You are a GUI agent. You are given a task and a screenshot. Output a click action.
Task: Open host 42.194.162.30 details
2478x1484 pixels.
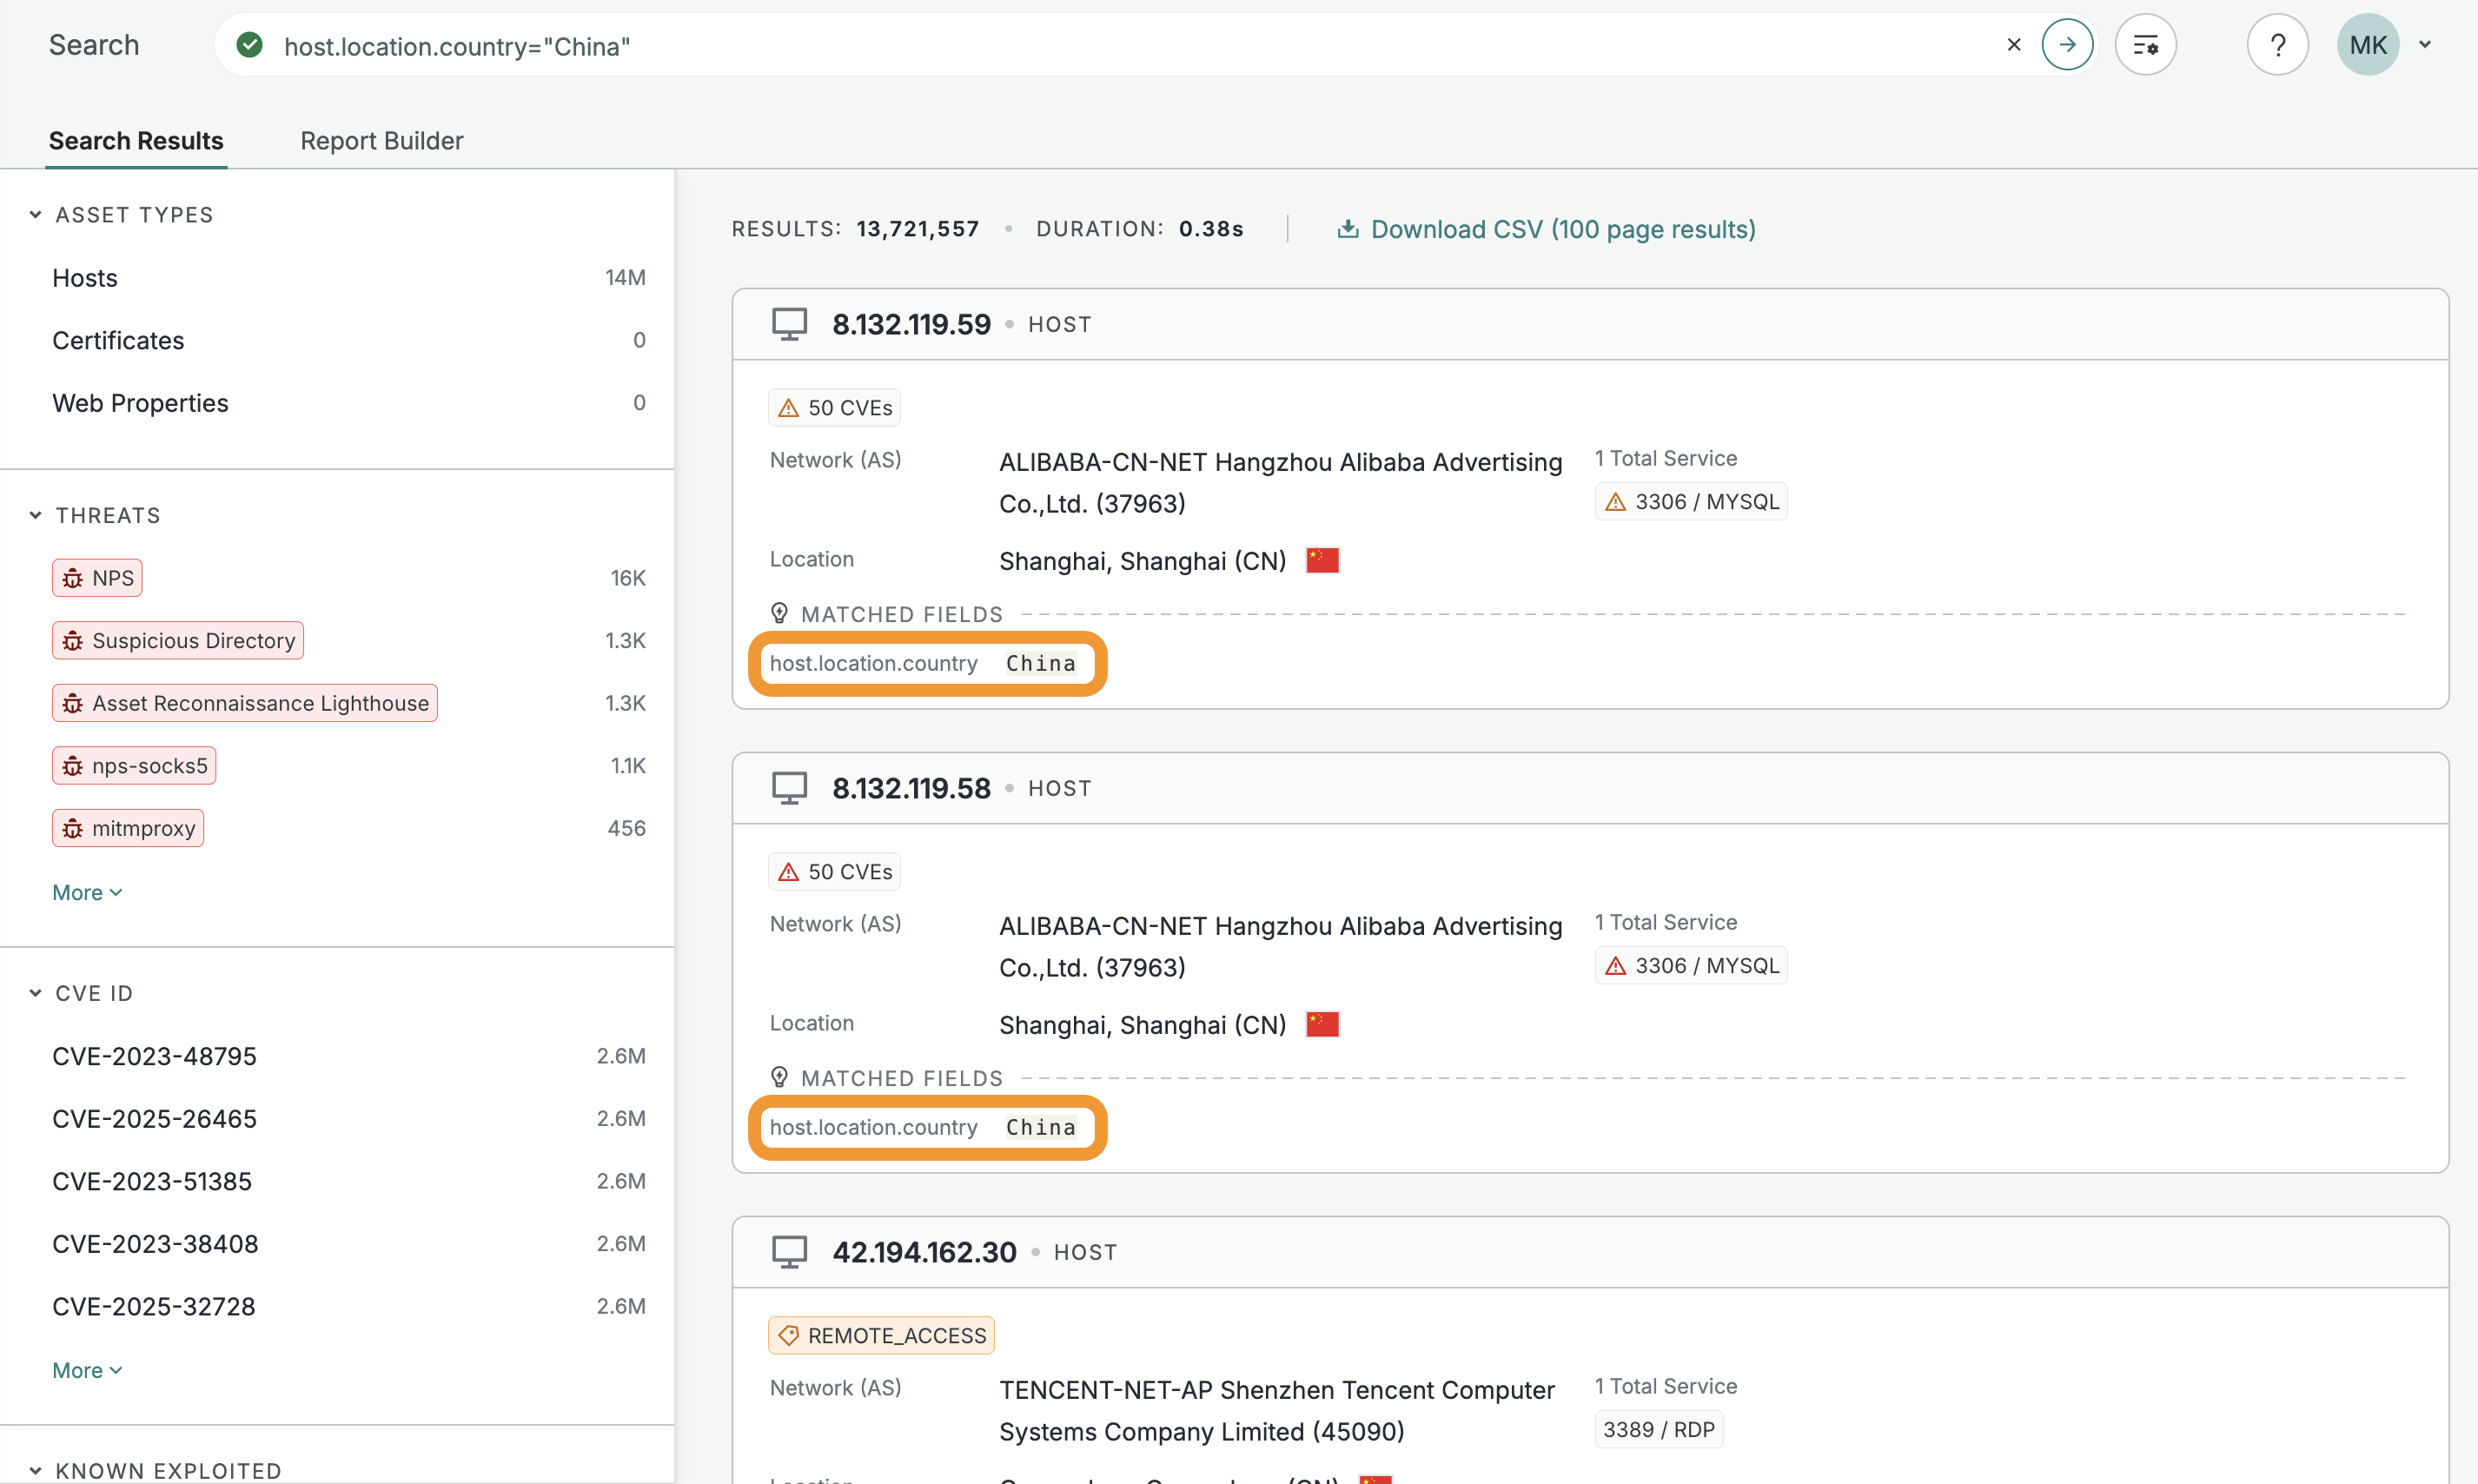pos(924,1252)
